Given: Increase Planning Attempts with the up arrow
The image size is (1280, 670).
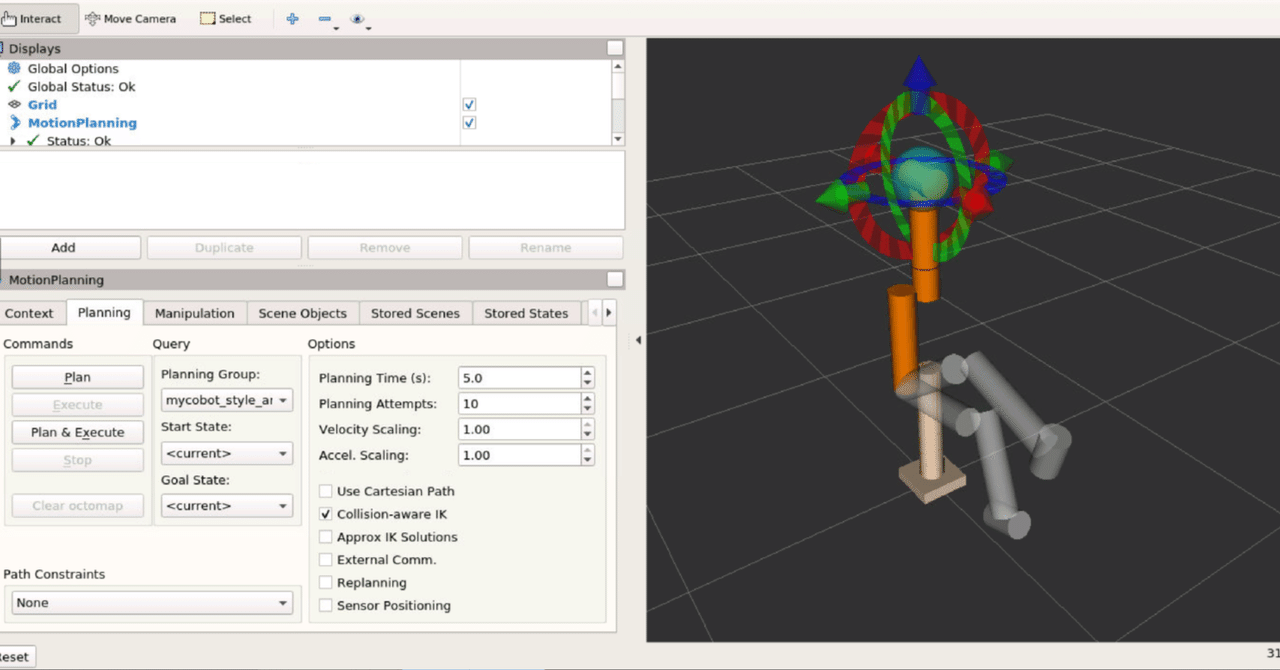Looking at the screenshot, I should 586,398.
